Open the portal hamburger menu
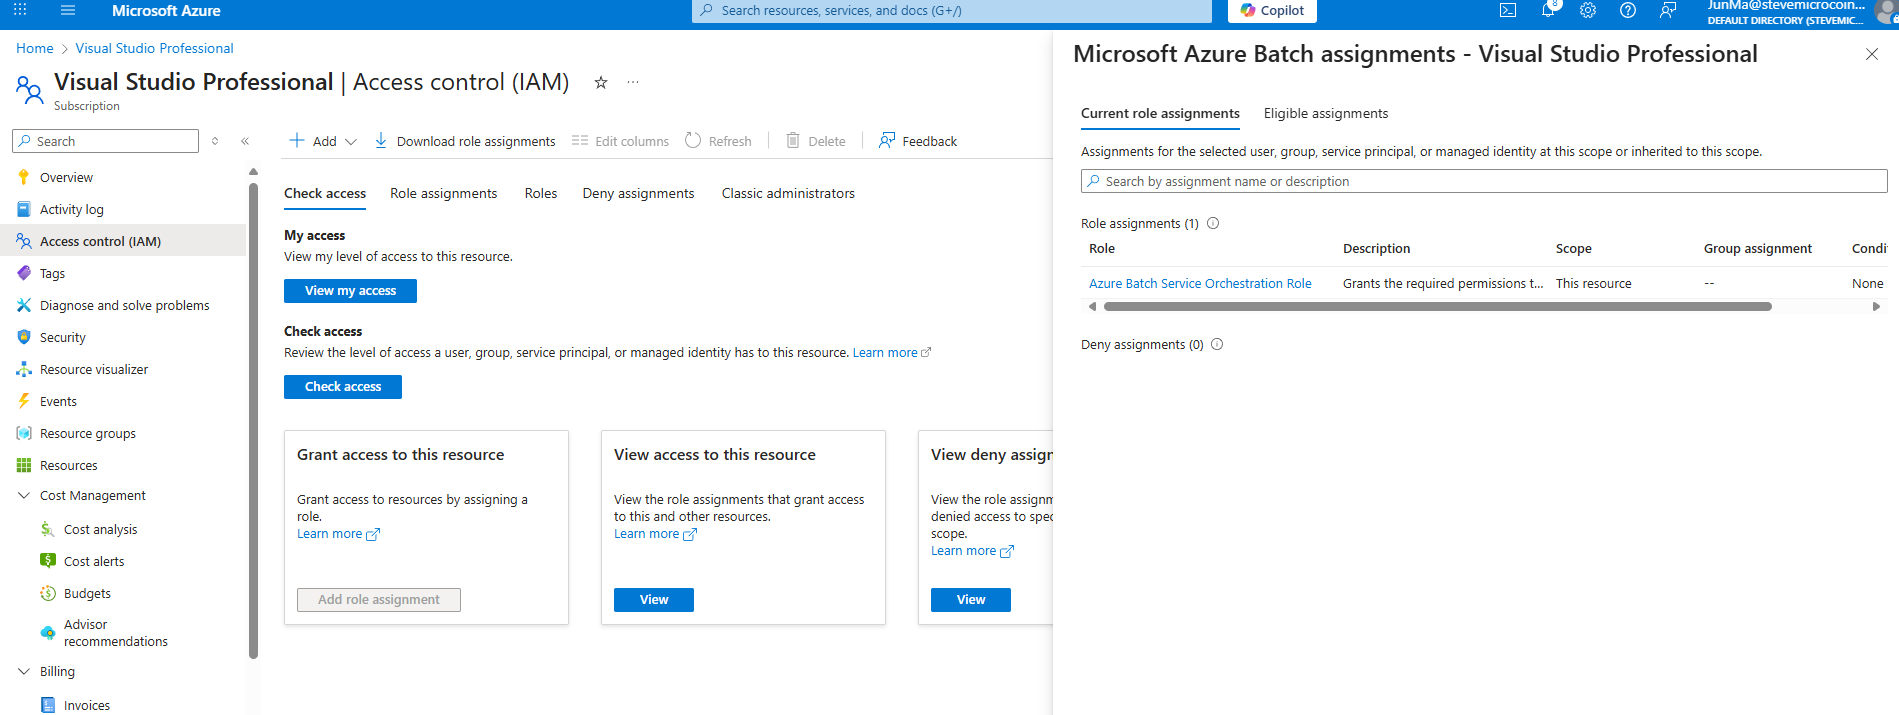The width and height of the screenshot is (1899, 715). point(68,10)
